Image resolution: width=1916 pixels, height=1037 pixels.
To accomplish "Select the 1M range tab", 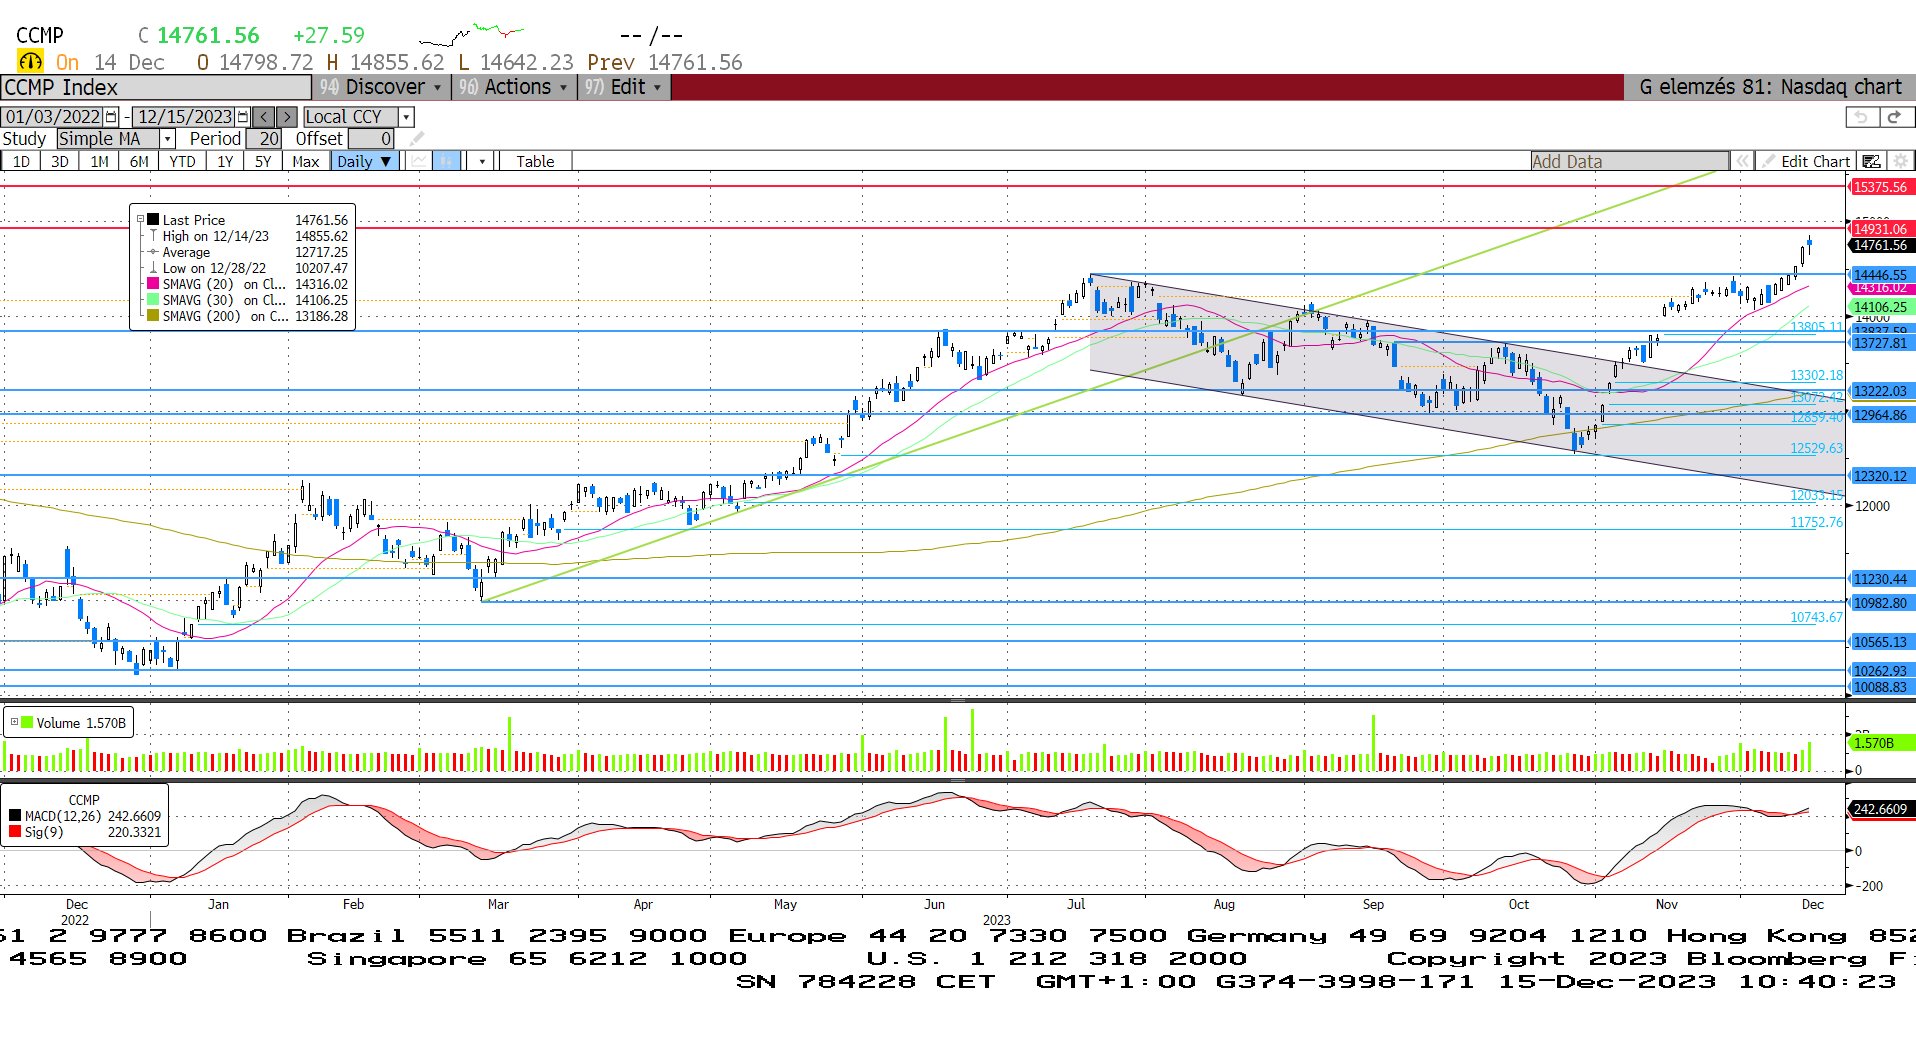I will coord(99,161).
